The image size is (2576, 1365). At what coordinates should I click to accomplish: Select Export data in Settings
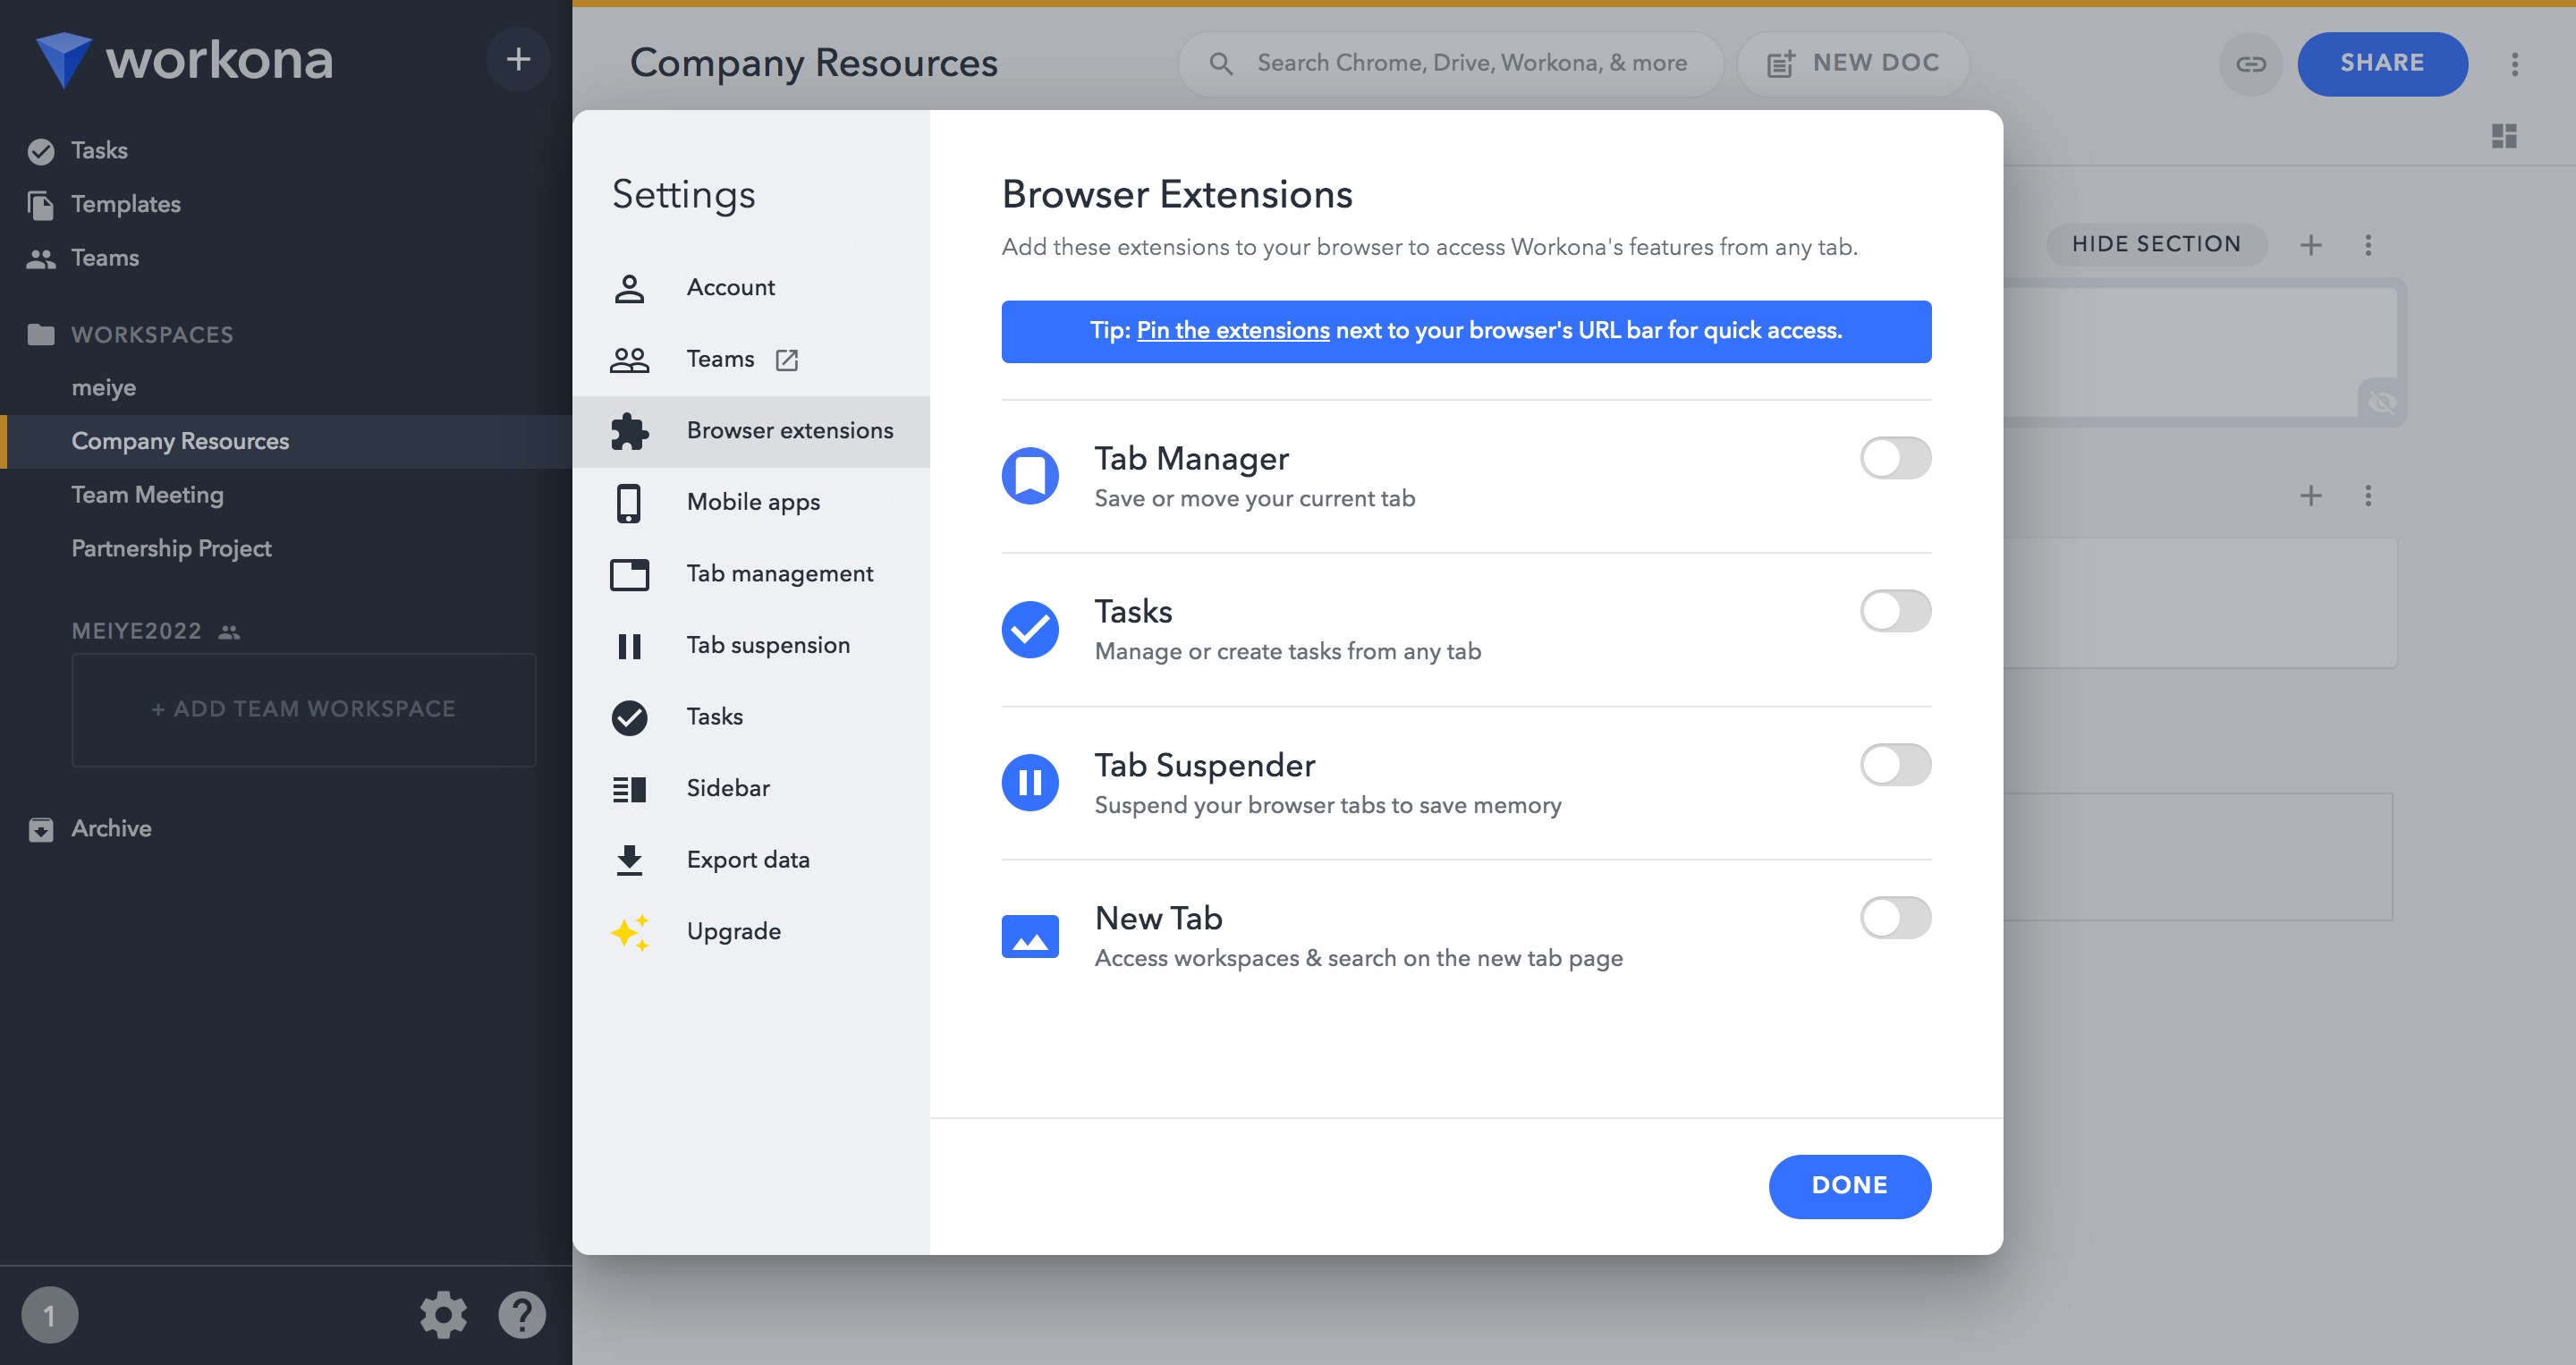tap(751, 860)
